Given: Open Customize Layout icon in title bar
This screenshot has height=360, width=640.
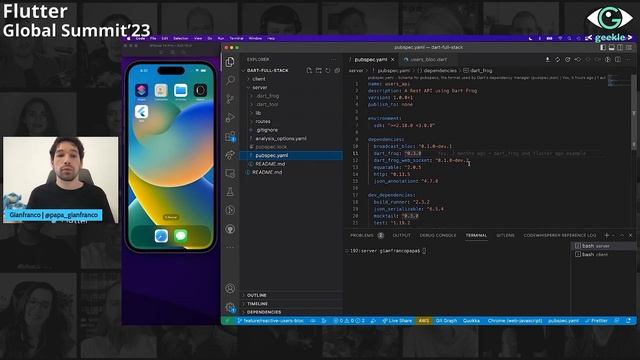Looking at the screenshot, I should [629, 47].
